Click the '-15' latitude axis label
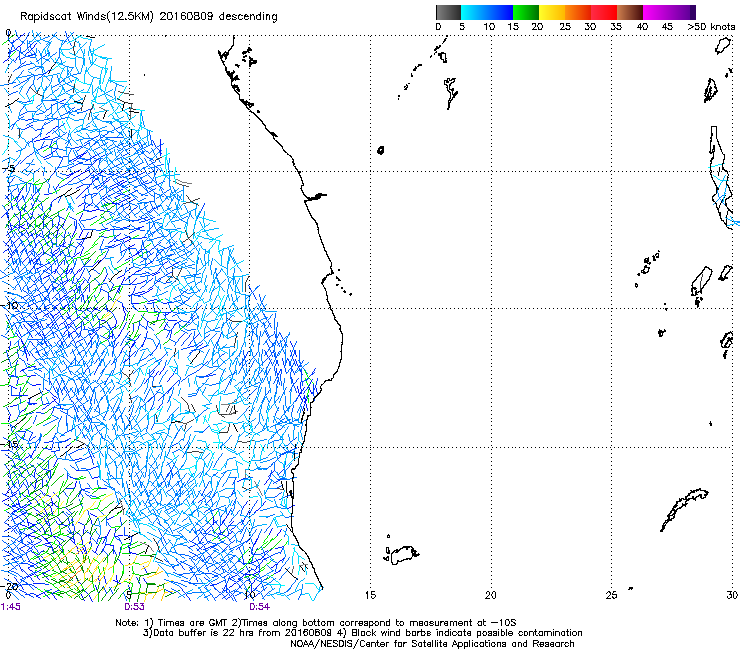The width and height of the screenshot is (740, 650). [10, 445]
